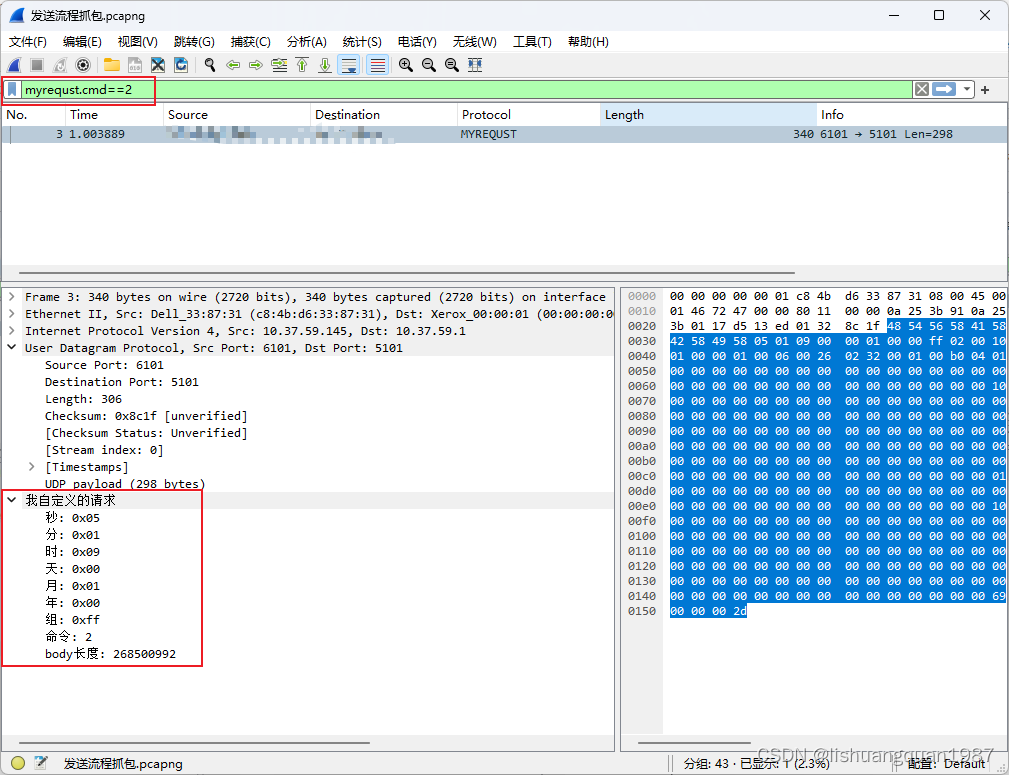Click the expert info status circle

[x=18, y=763]
